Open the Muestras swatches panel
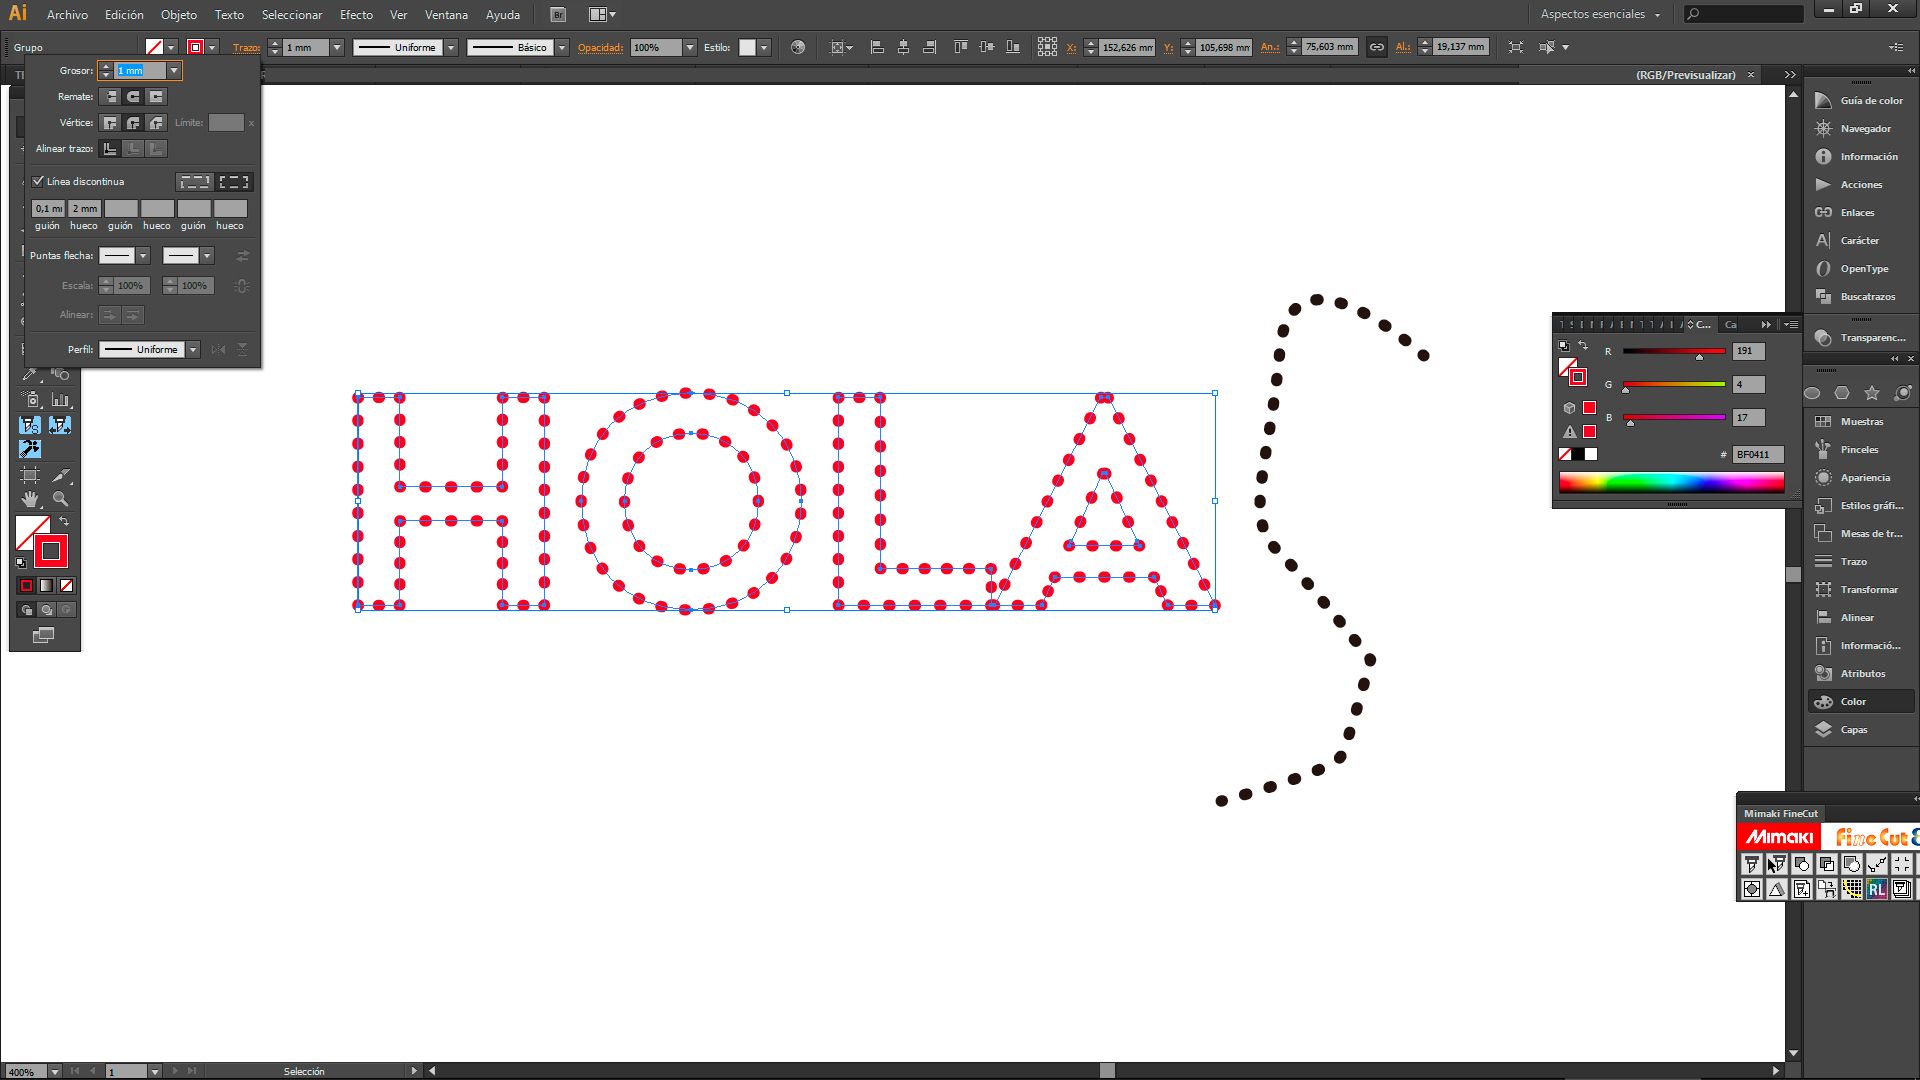Viewport: 1920px width, 1080px height. [x=1860, y=422]
